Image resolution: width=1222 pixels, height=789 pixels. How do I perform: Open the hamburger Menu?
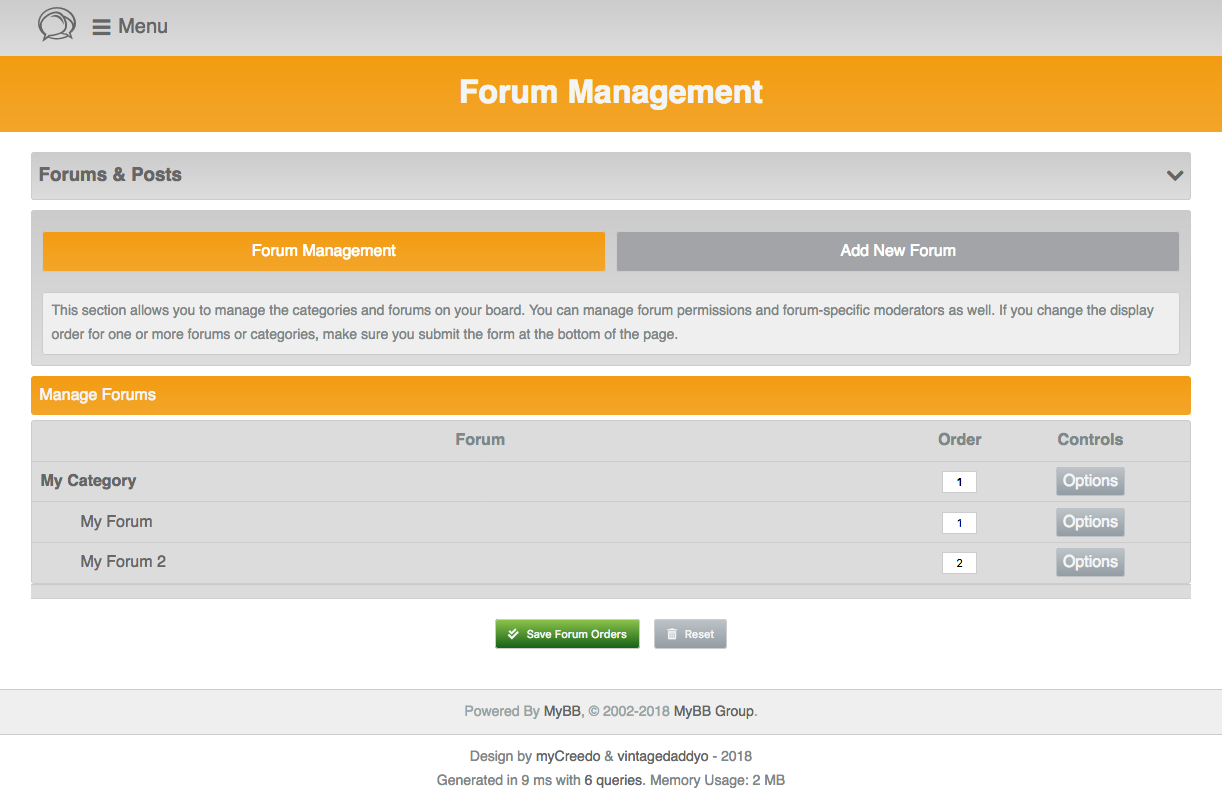tap(130, 27)
